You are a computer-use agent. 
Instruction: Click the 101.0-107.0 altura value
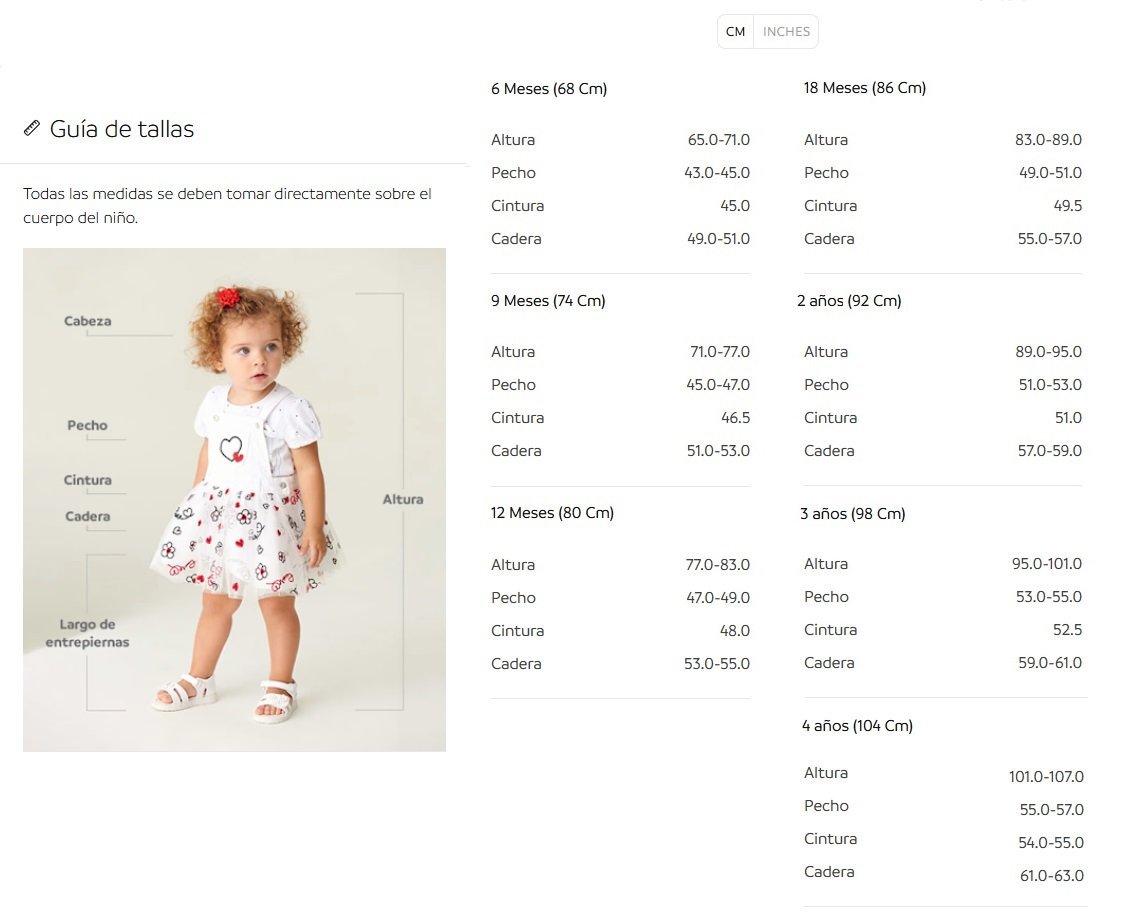1046,777
